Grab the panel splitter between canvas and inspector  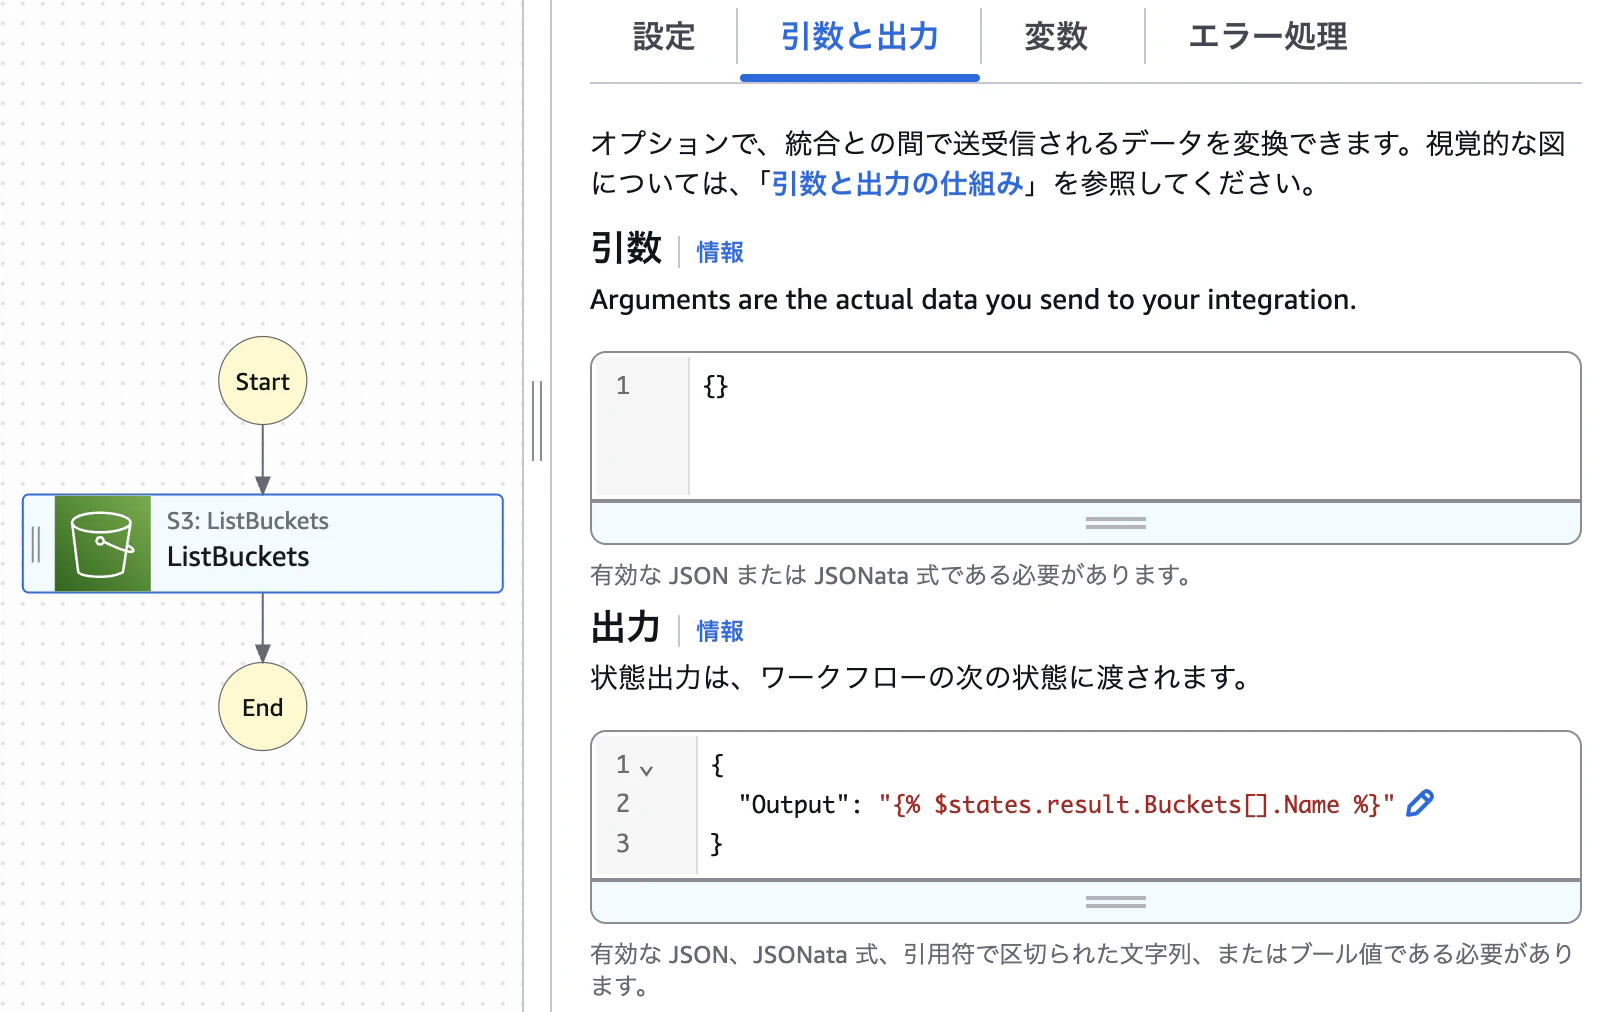(537, 420)
